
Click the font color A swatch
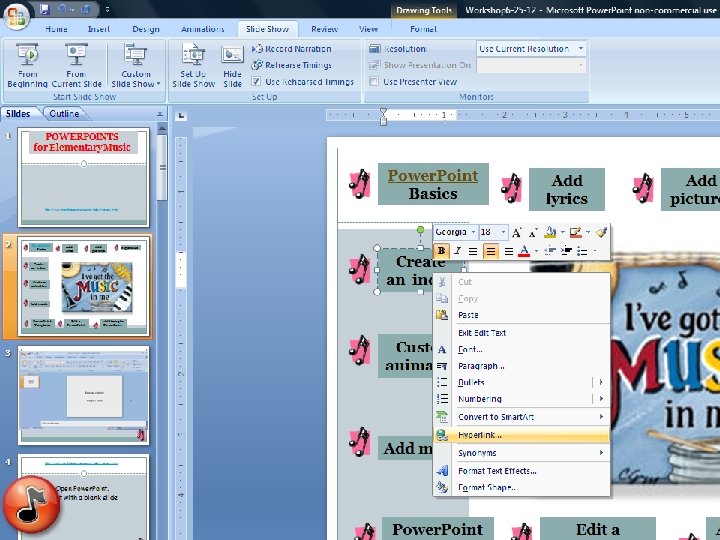pos(524,251)
